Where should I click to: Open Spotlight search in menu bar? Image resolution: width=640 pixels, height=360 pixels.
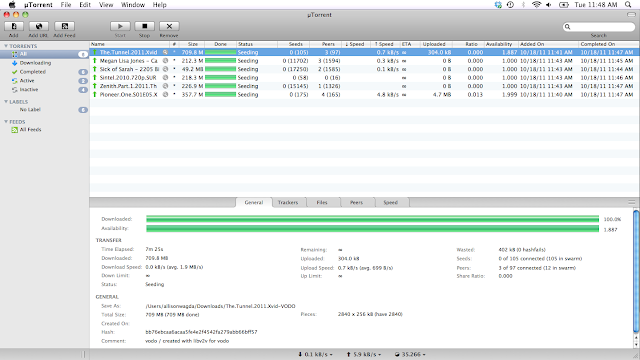coord(628,5)
